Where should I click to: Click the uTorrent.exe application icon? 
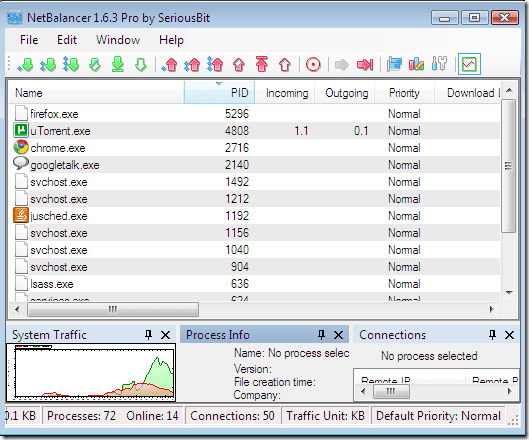21,131
